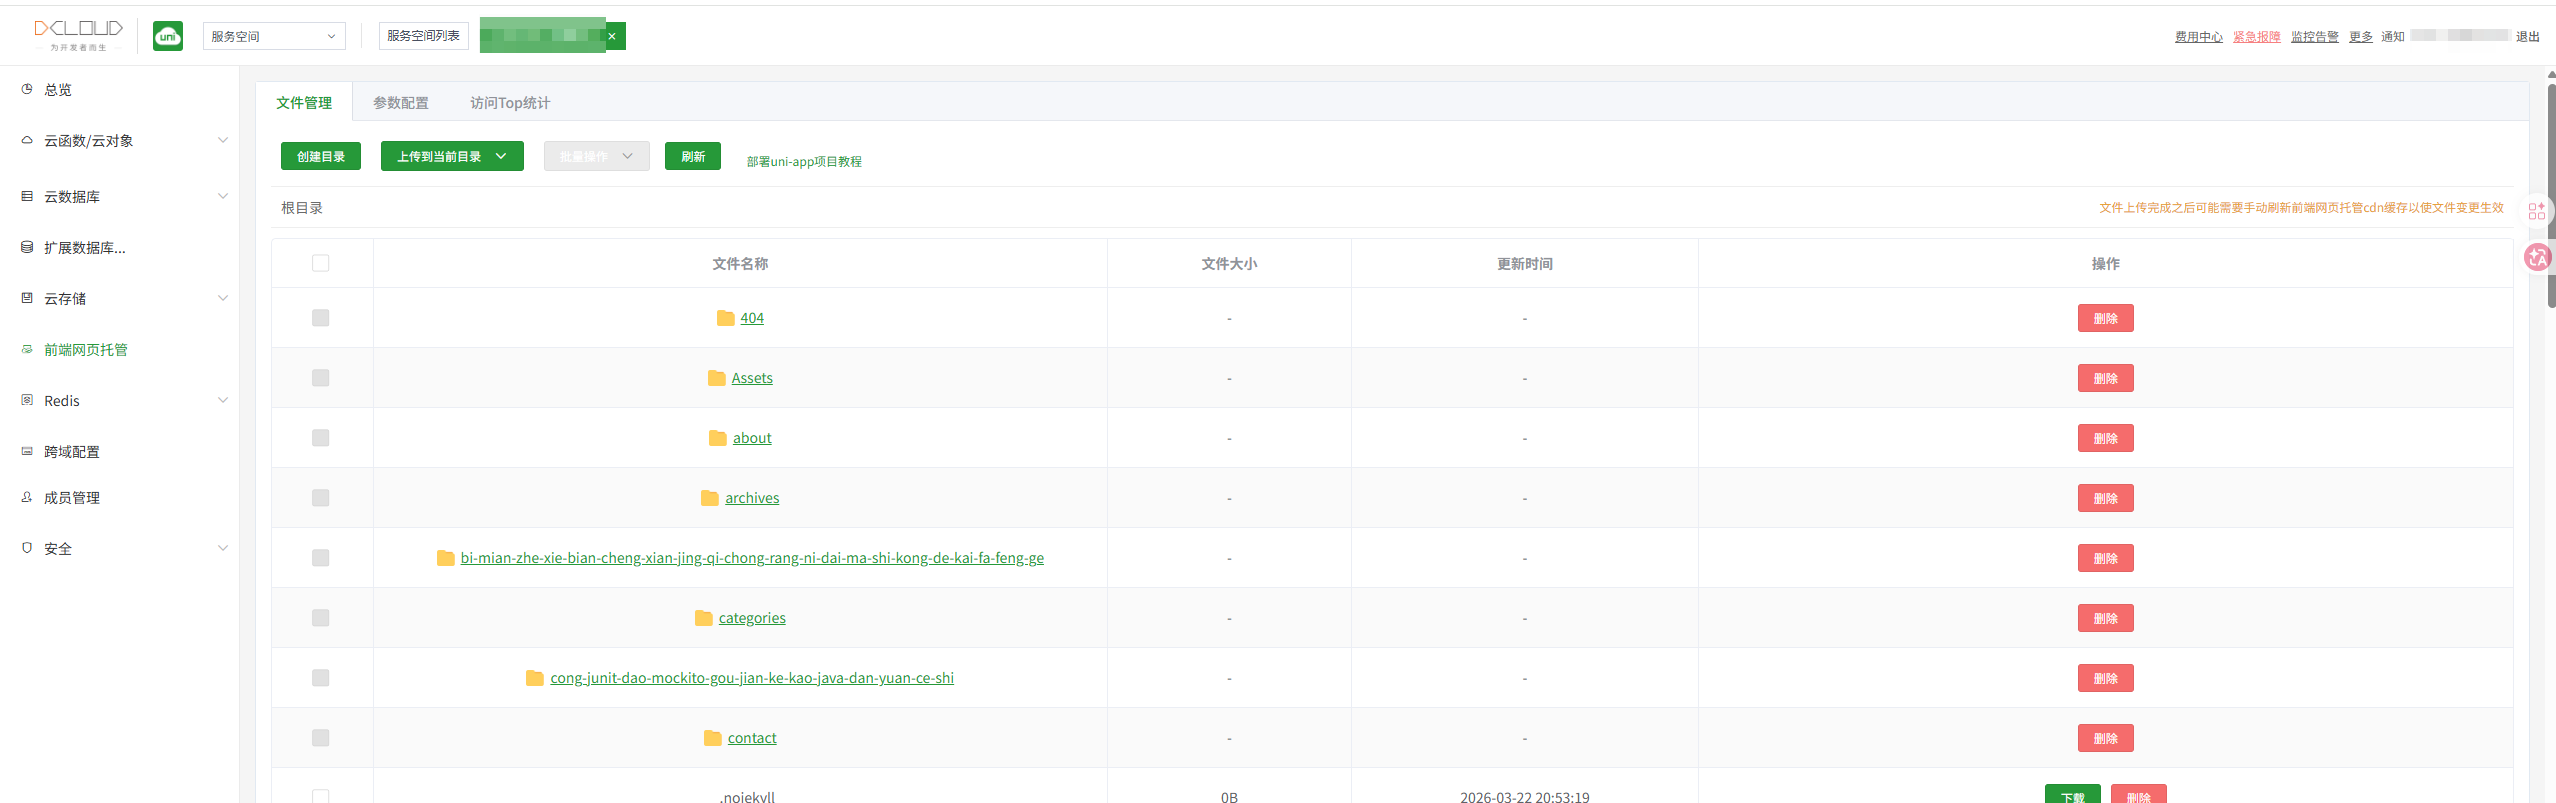Open the 404 folder icon
Image resolution: width=2556 pixels, height=803 pixels.
(x=725, y=318)
